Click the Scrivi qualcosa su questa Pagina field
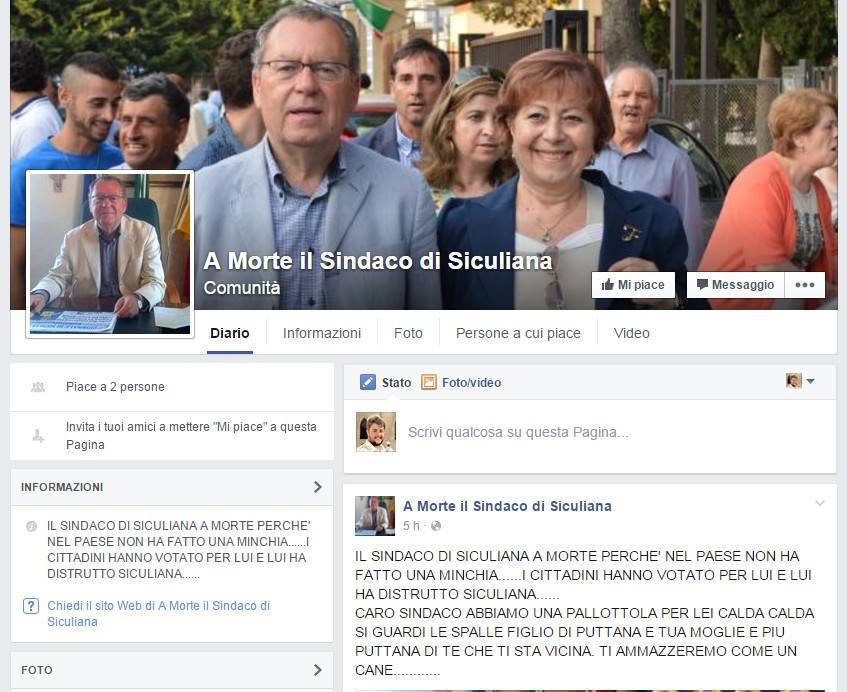The height and width of the screenshot is (692, 847). pos(590,432)
